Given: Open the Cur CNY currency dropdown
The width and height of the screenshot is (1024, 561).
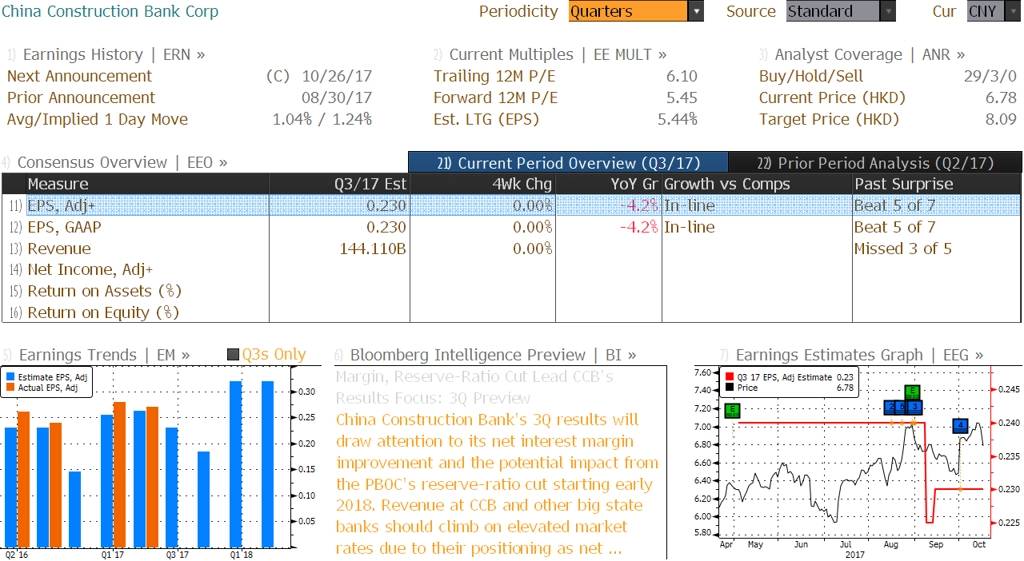Looking at the screenshot, I should click(x=993, y=11).
